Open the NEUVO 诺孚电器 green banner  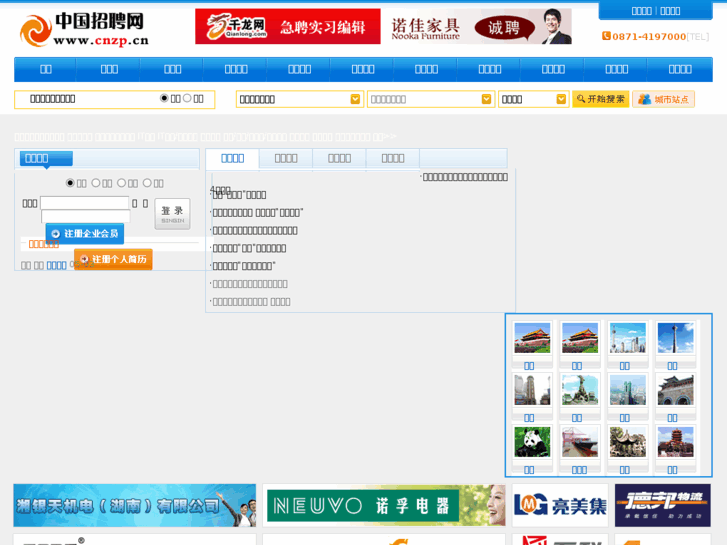pos(384,505)
